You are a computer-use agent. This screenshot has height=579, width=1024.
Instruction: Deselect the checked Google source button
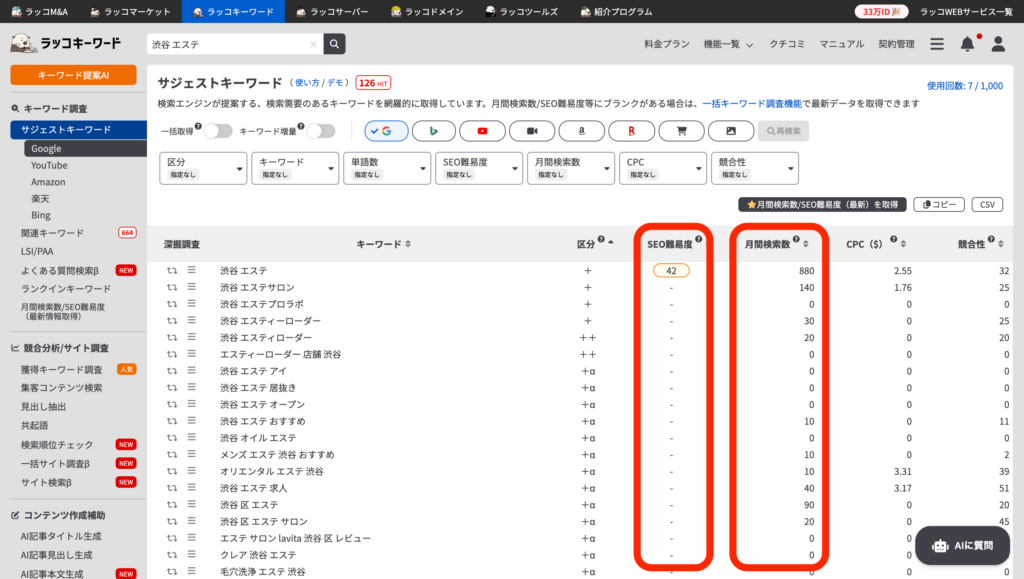click(386, 131)
